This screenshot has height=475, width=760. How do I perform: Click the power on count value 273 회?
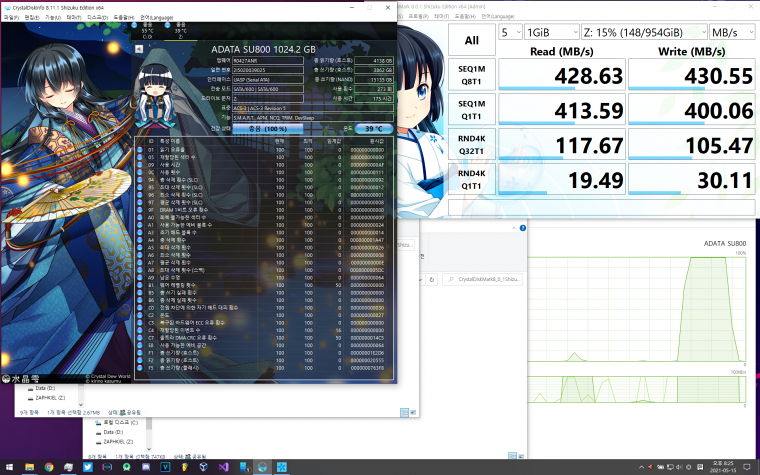(x=374, y=89)
